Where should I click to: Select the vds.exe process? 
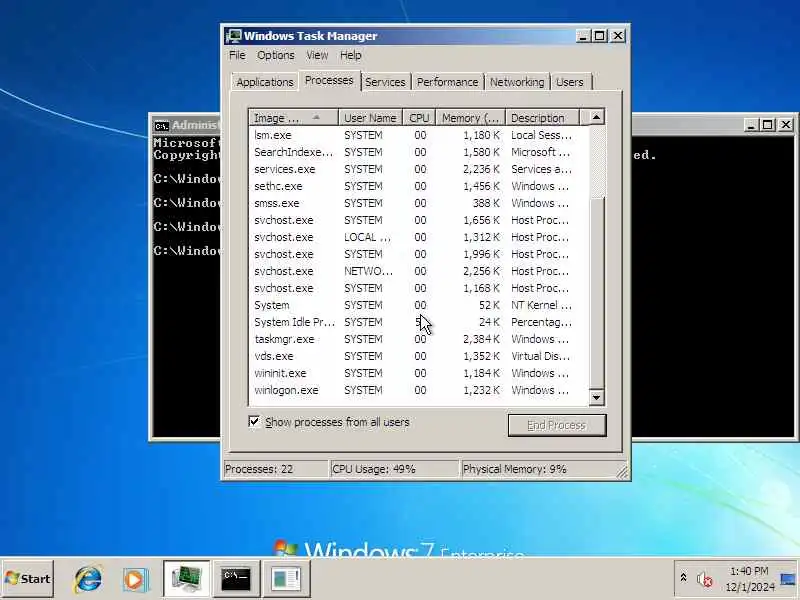(x=418, y=356)
